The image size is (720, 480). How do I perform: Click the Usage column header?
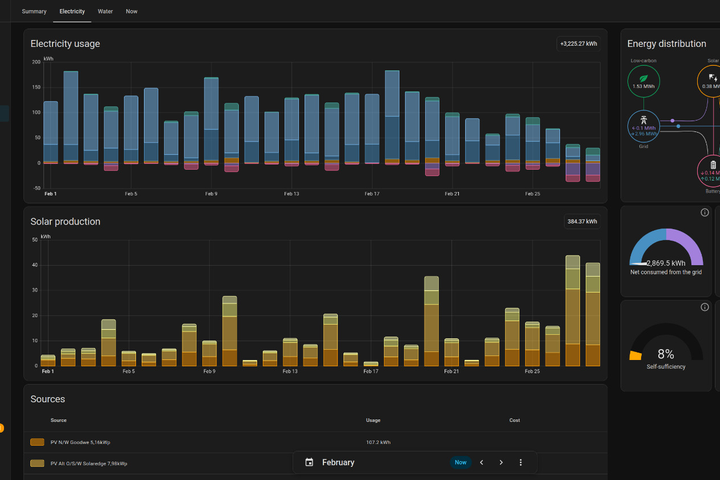pyautogui.click(x=373, y=420)
